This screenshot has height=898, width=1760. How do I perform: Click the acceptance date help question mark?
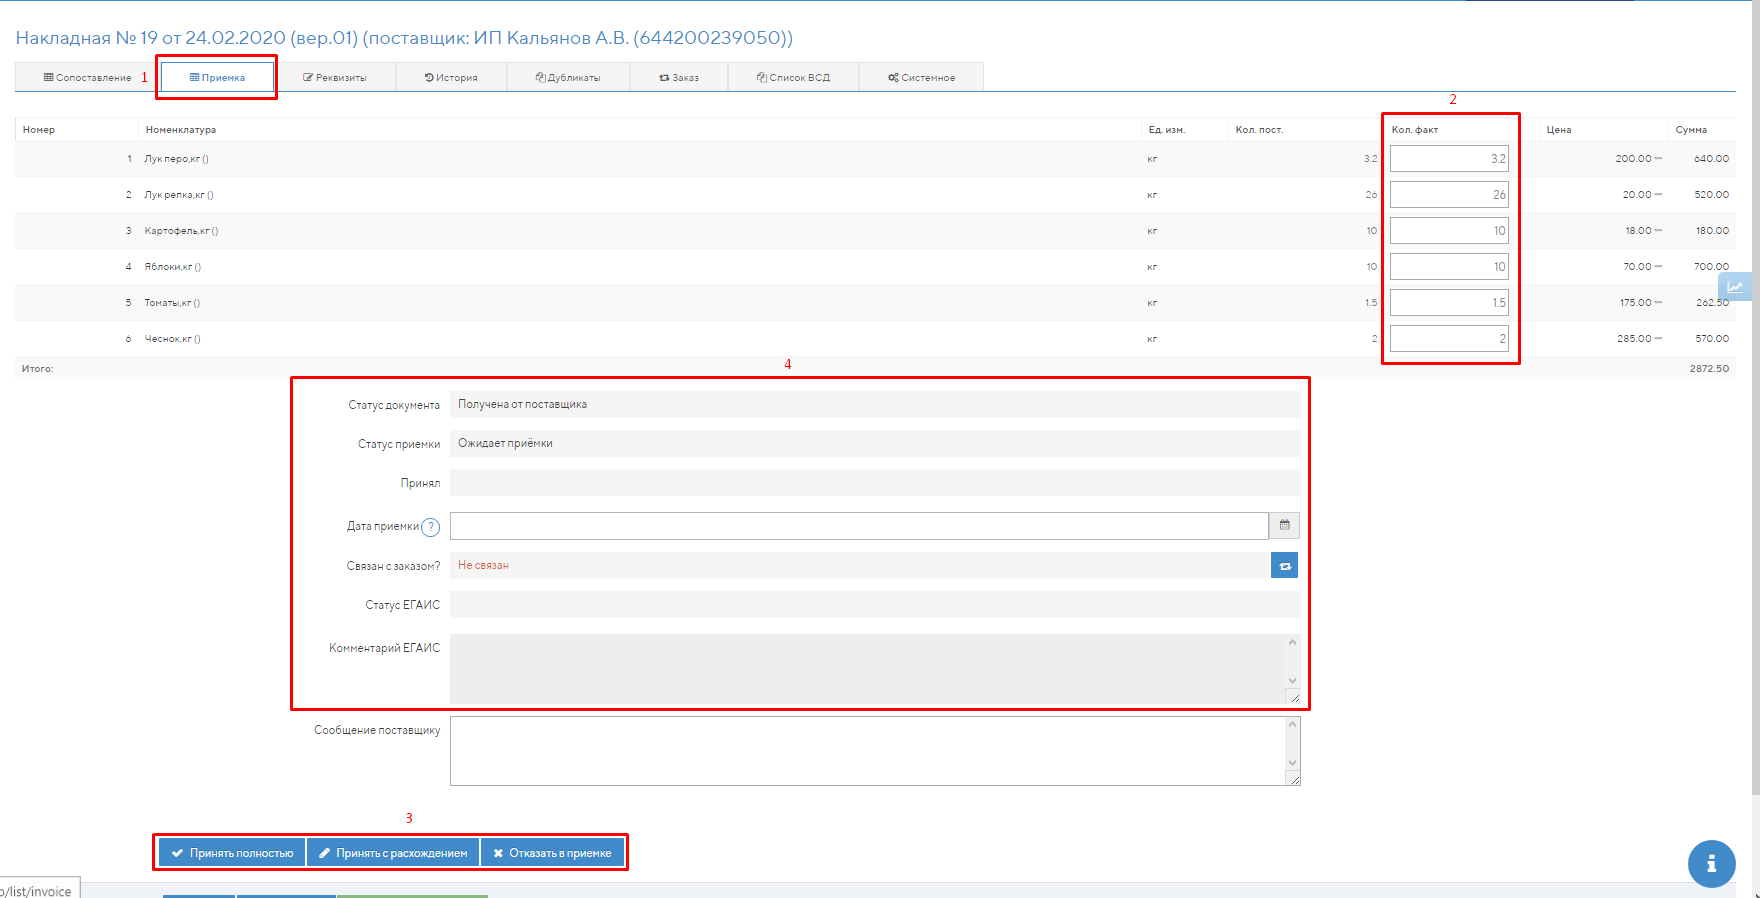click(430, 527)
